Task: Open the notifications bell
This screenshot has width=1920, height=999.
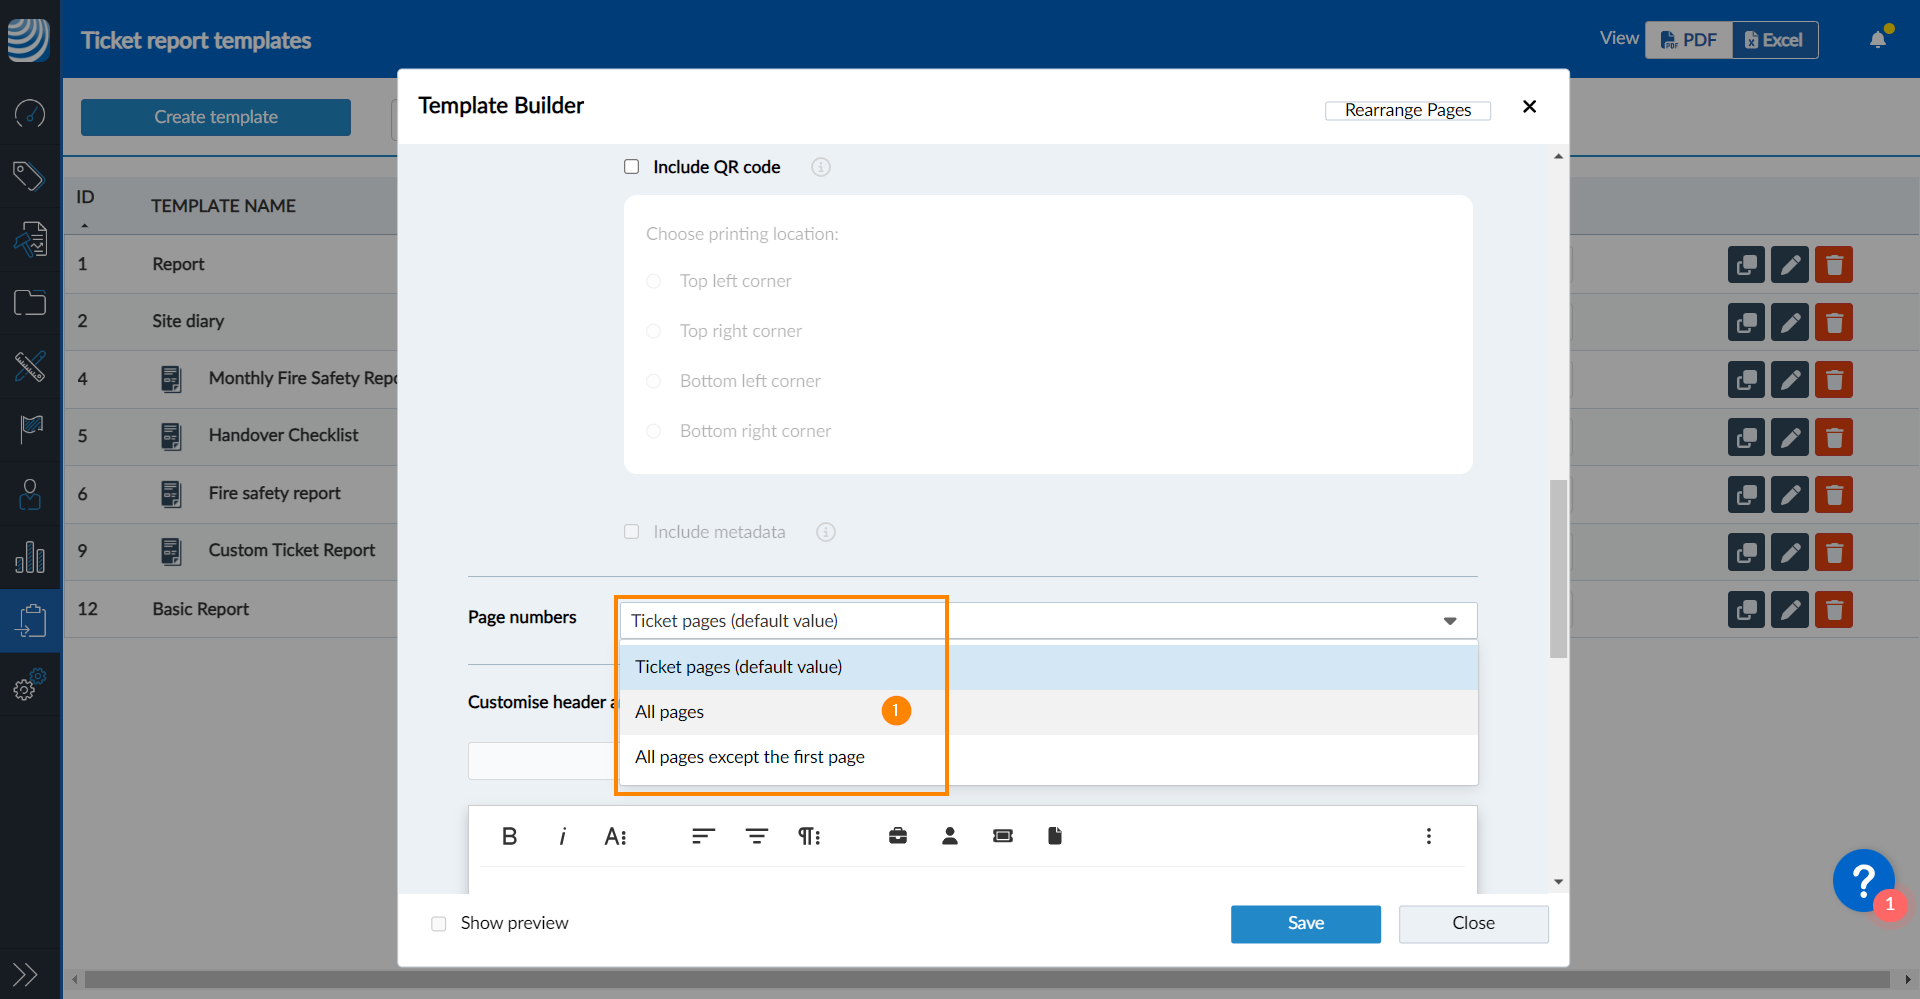Action: 1878,40
